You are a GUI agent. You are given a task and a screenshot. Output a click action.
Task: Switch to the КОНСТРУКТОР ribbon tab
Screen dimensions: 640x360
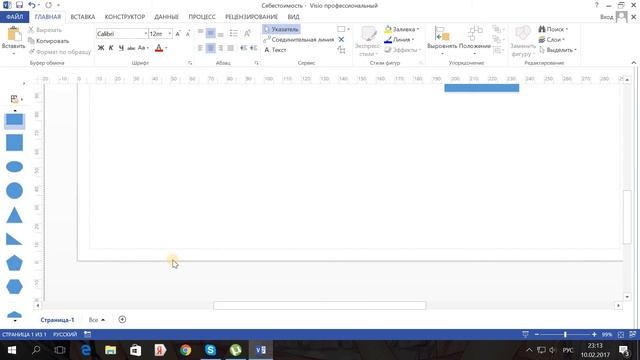[124, 17]
